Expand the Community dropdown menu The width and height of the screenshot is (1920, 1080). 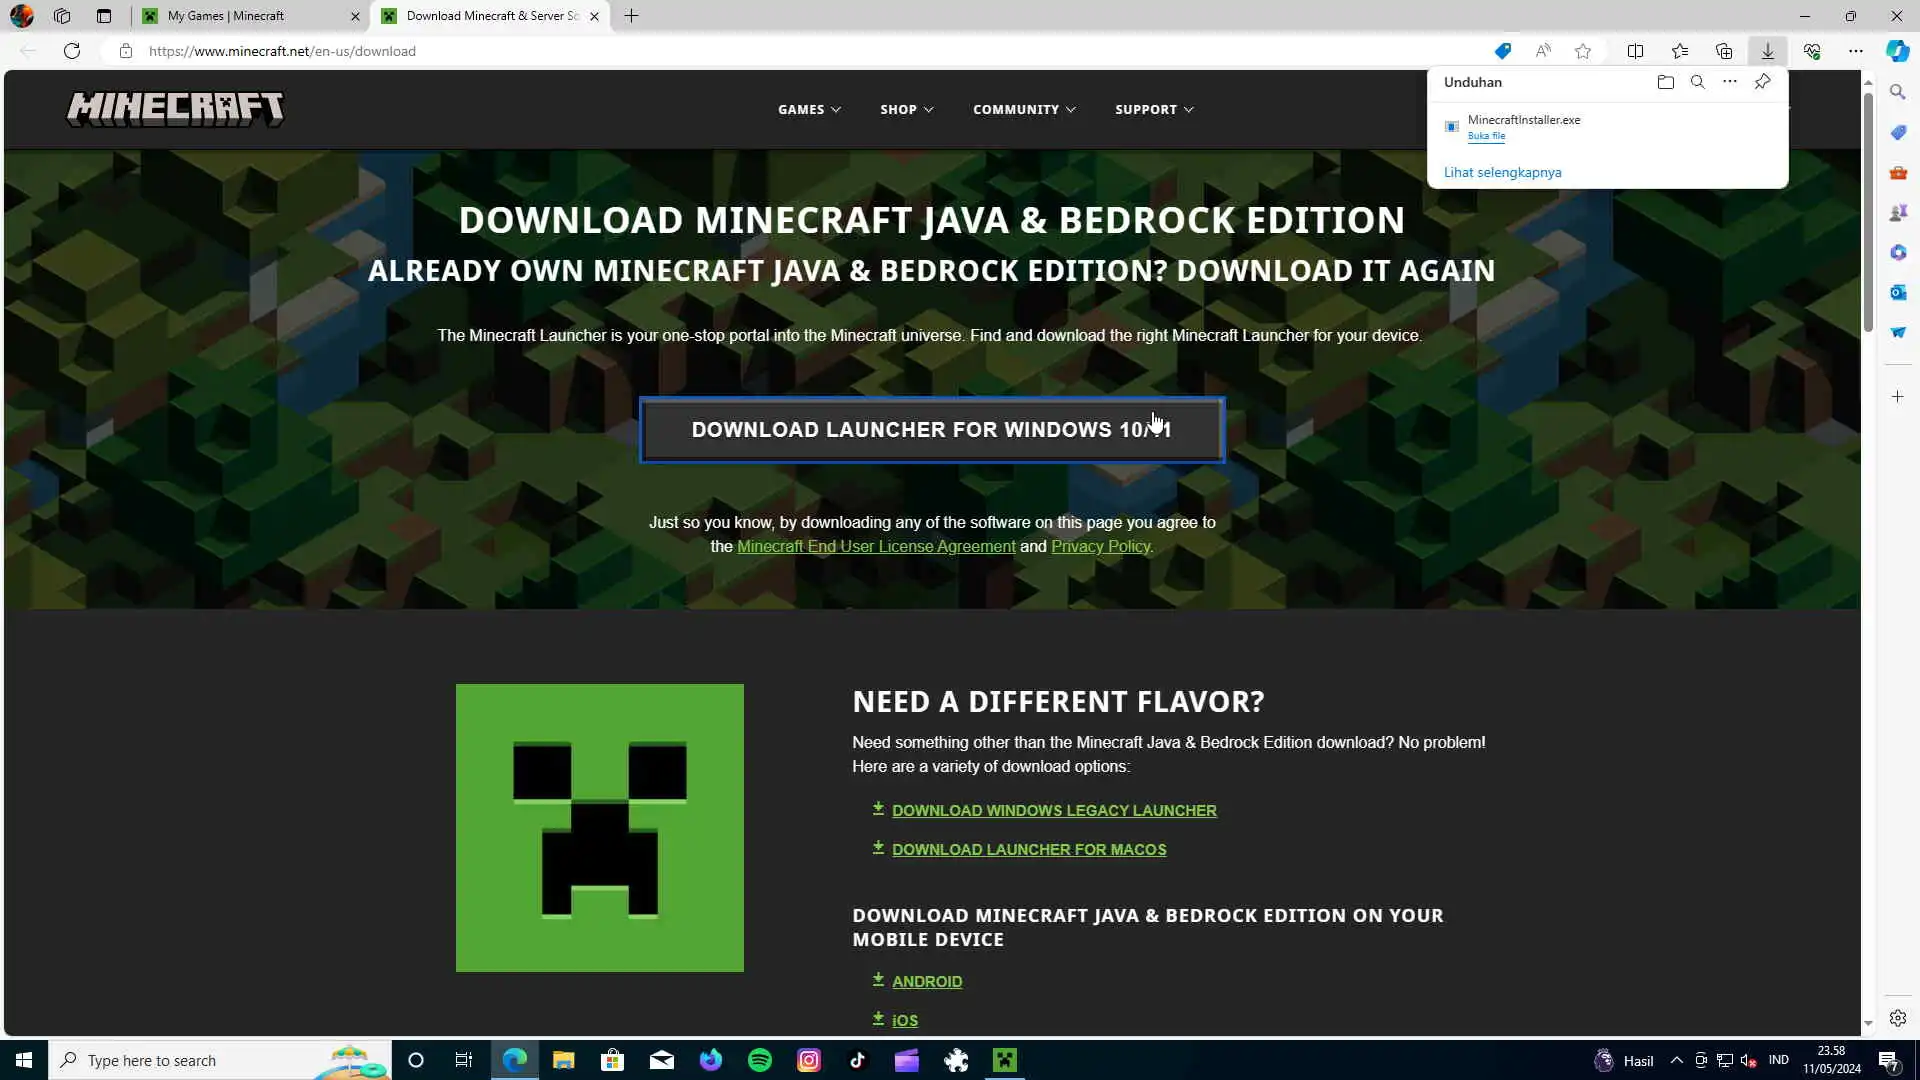(x=1023, y=109)
